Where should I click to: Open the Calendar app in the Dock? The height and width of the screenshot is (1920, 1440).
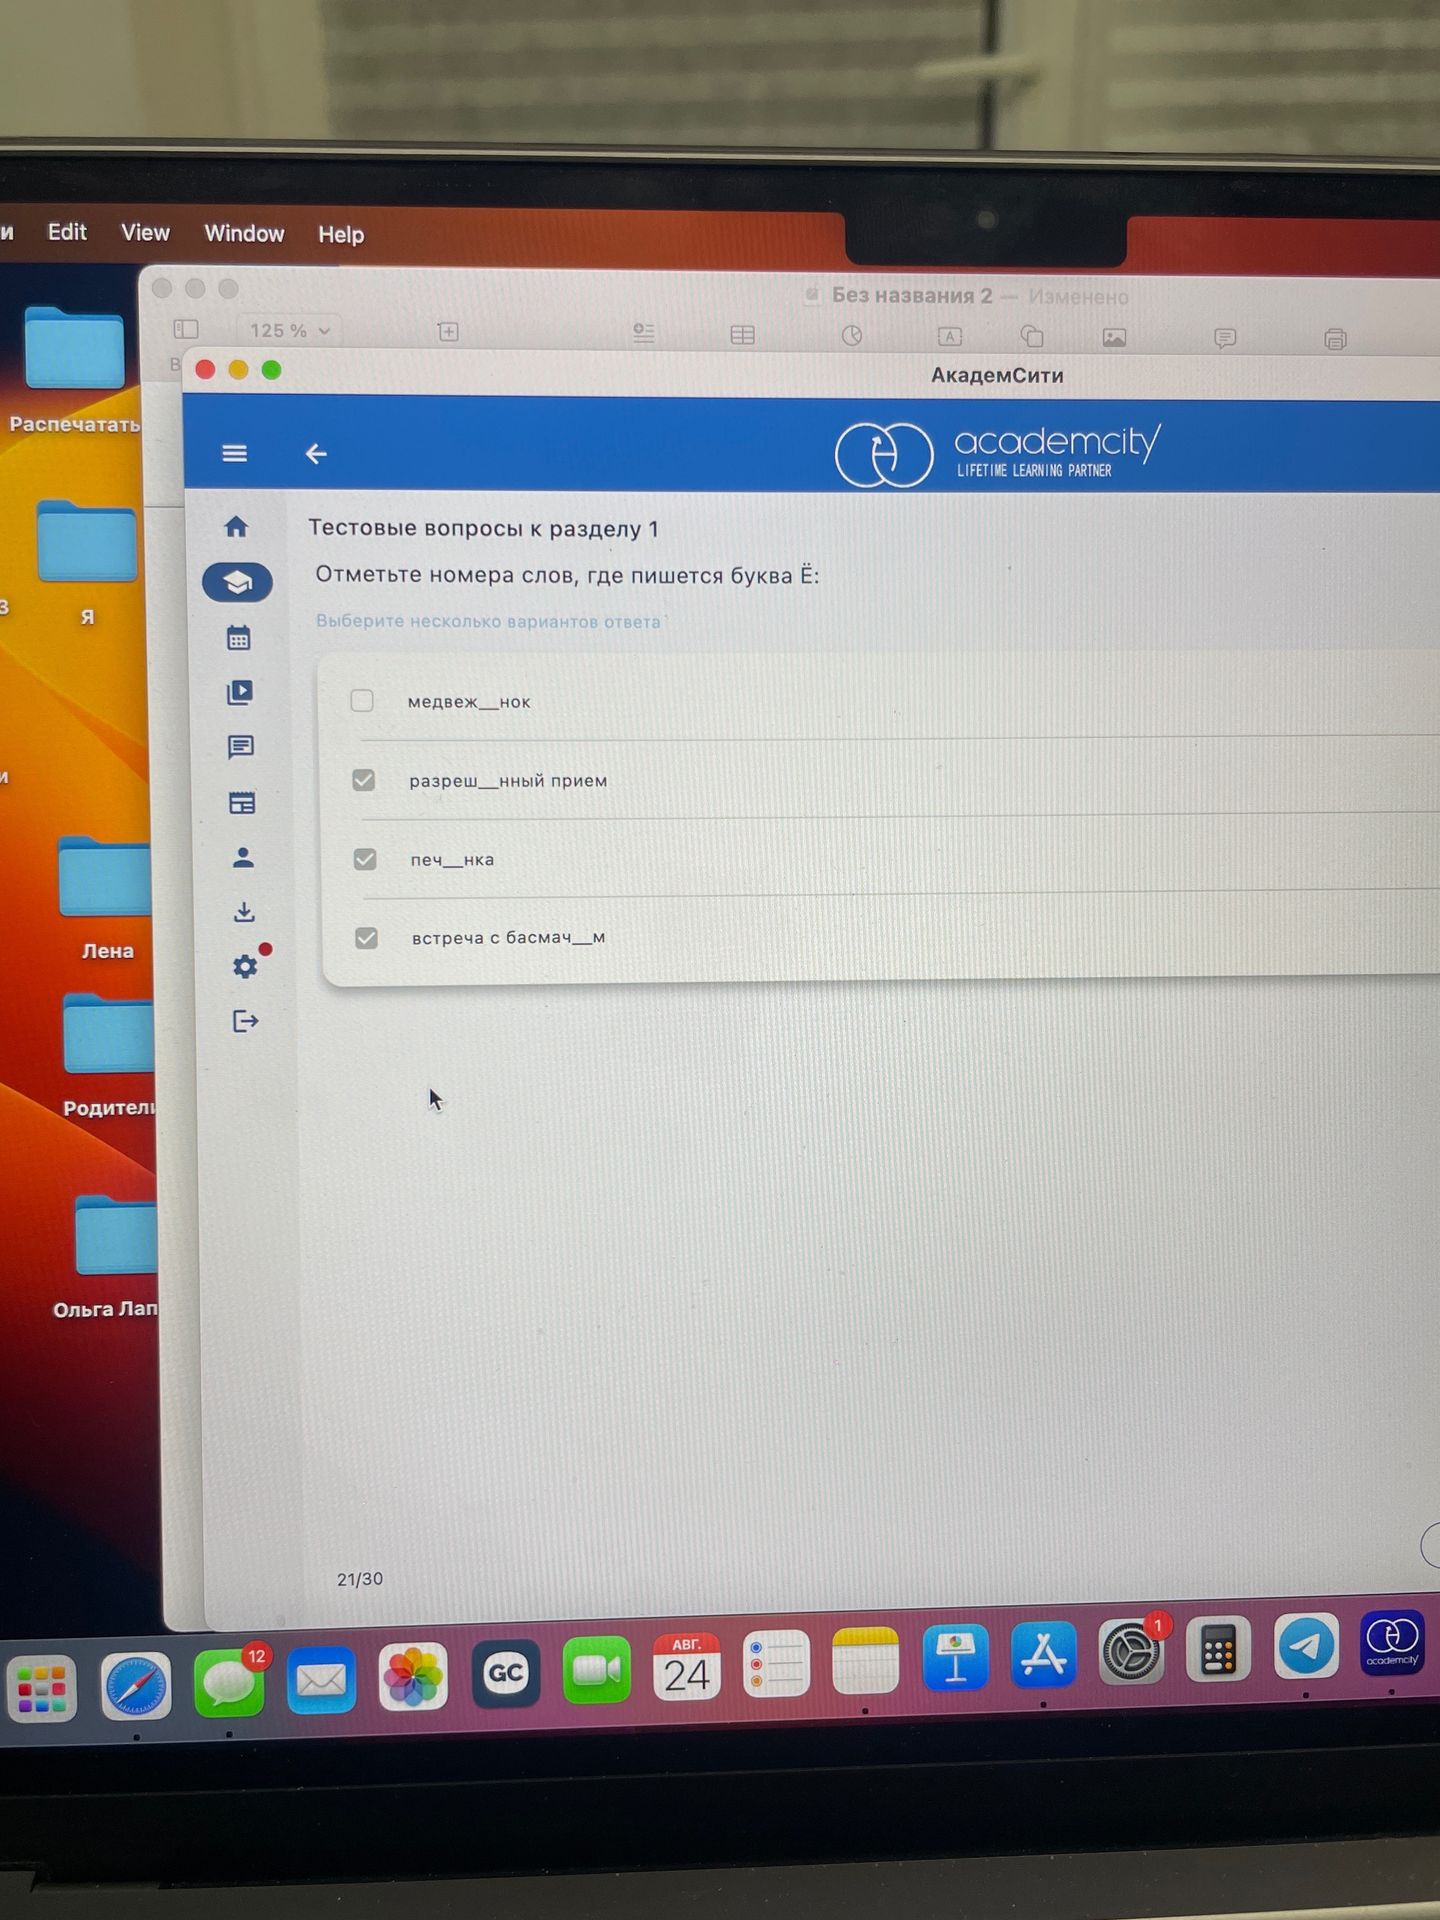coord(686,1667)
